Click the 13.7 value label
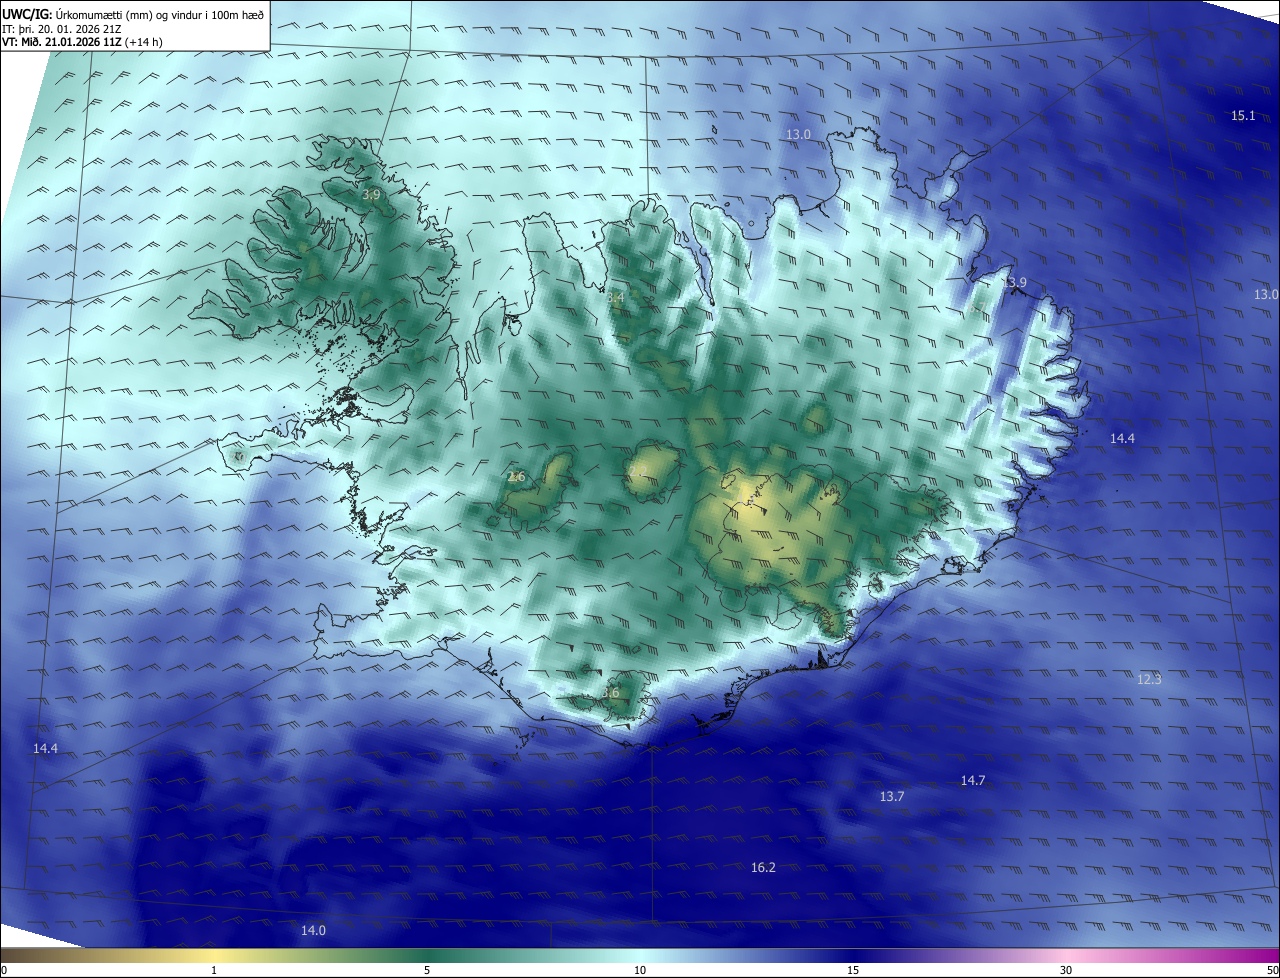Viewport: 1280px width, 978px height. 892,796
